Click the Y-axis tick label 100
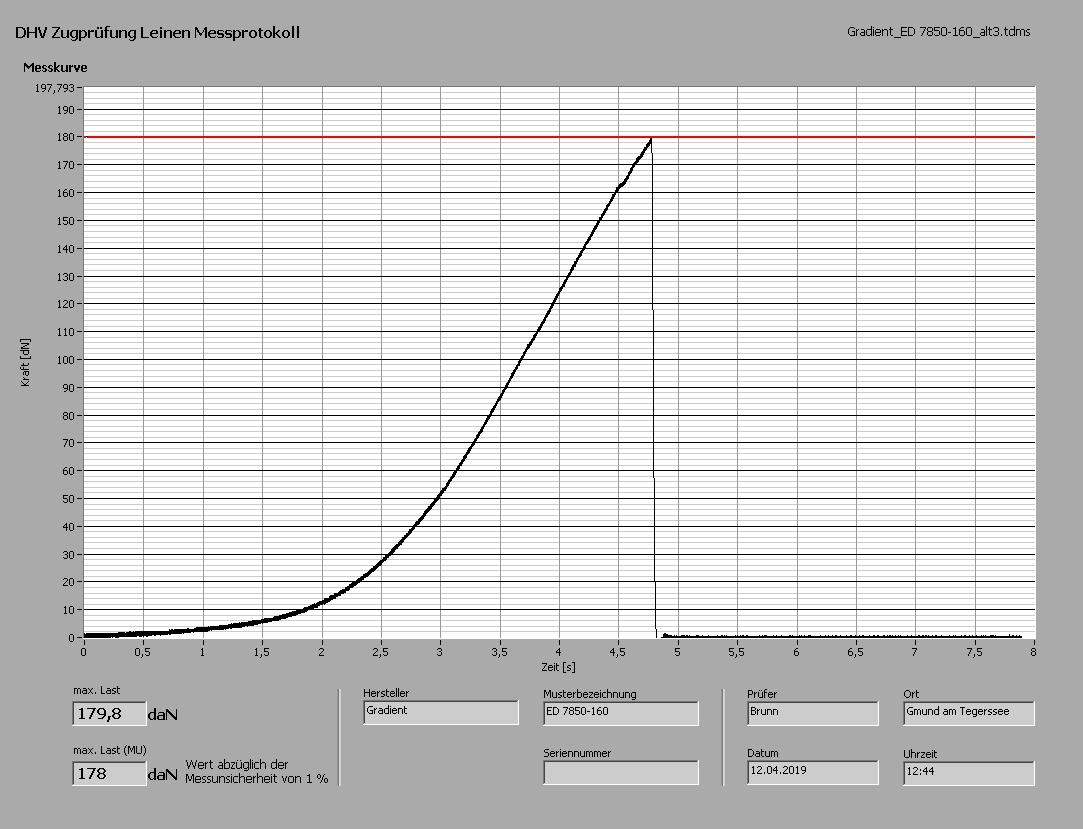The image size is (1083, 829). 66,360
